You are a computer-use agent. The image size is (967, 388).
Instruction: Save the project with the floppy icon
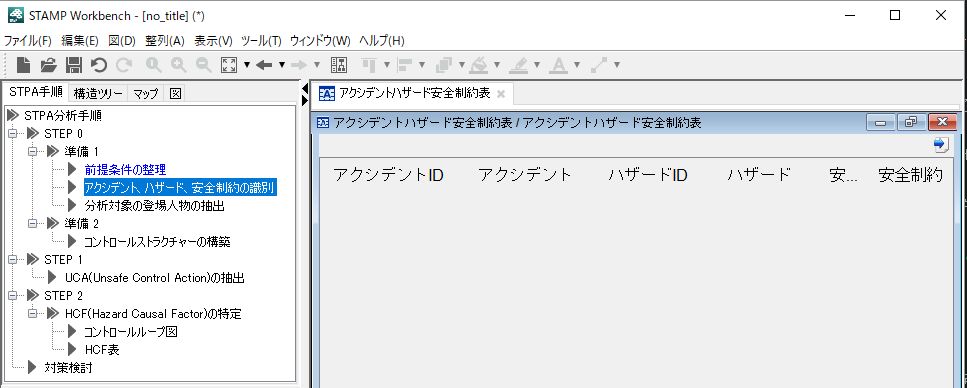click(x=74, y=65)
